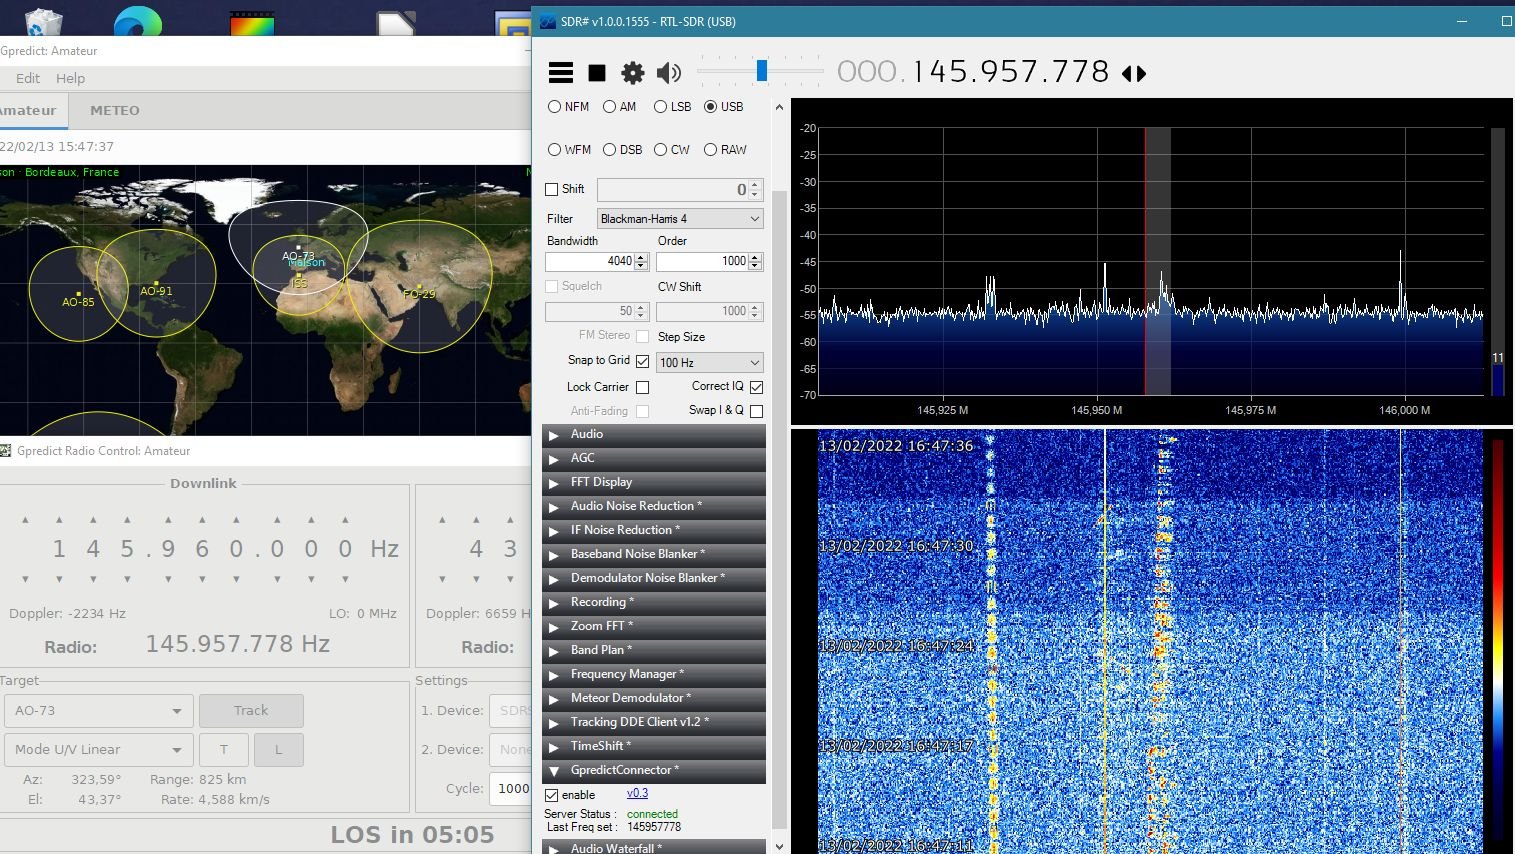Expand the IF Noise Reduction panel

click(654, 531)
